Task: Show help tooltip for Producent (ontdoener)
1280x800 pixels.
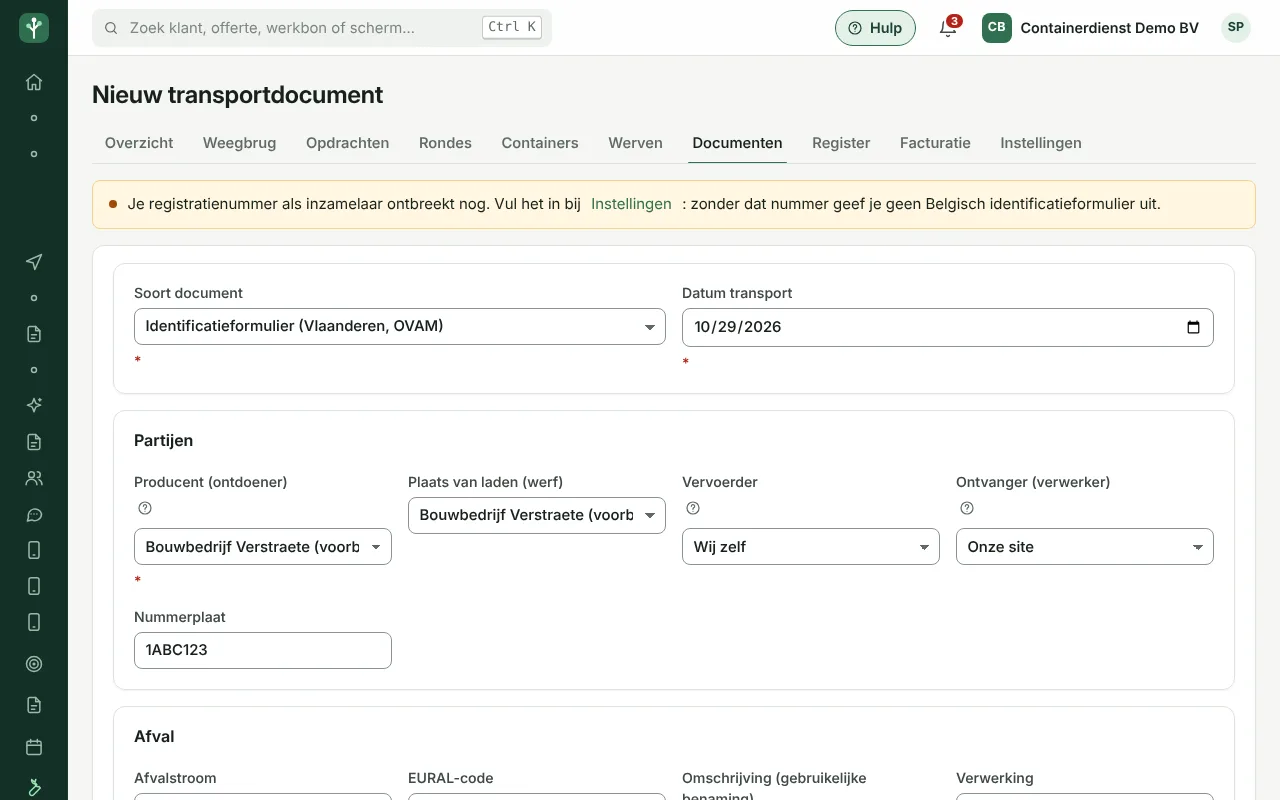Action: 145,508
